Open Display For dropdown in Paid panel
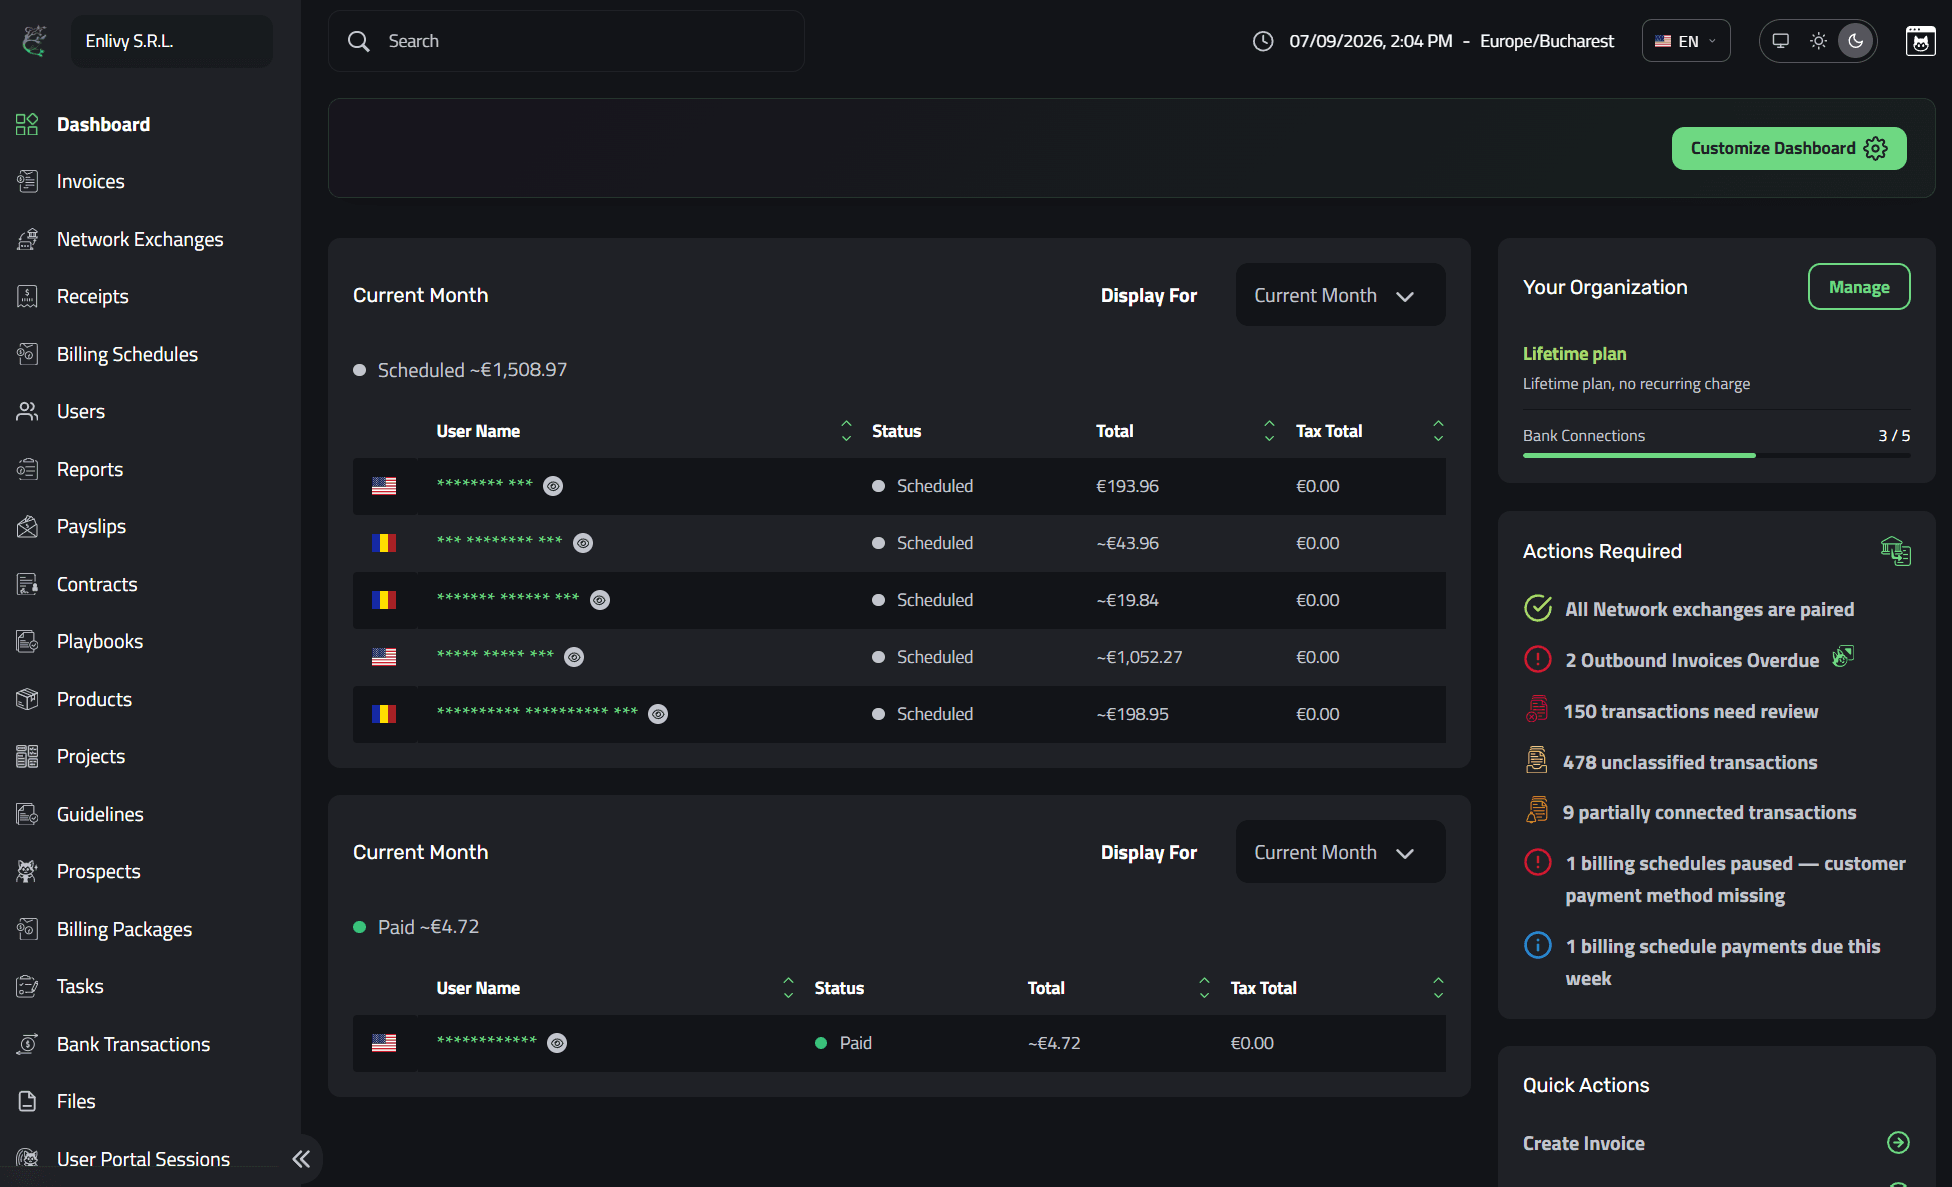 click(1340, 852)
